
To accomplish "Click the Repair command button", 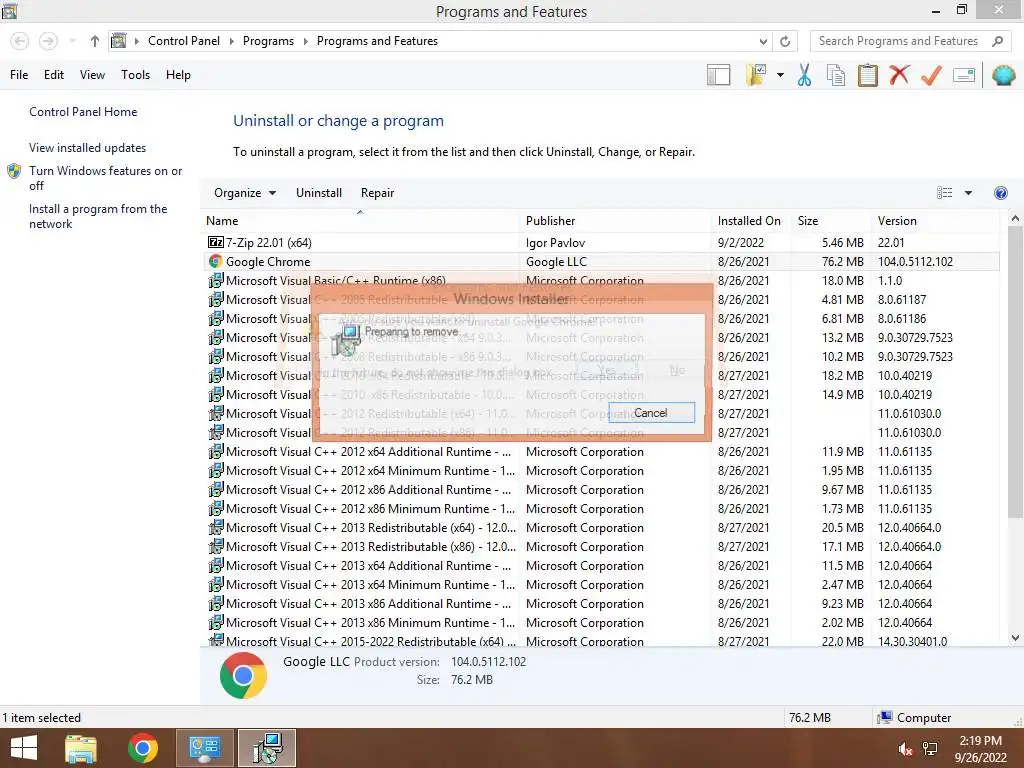I will (x=377, y=193).
